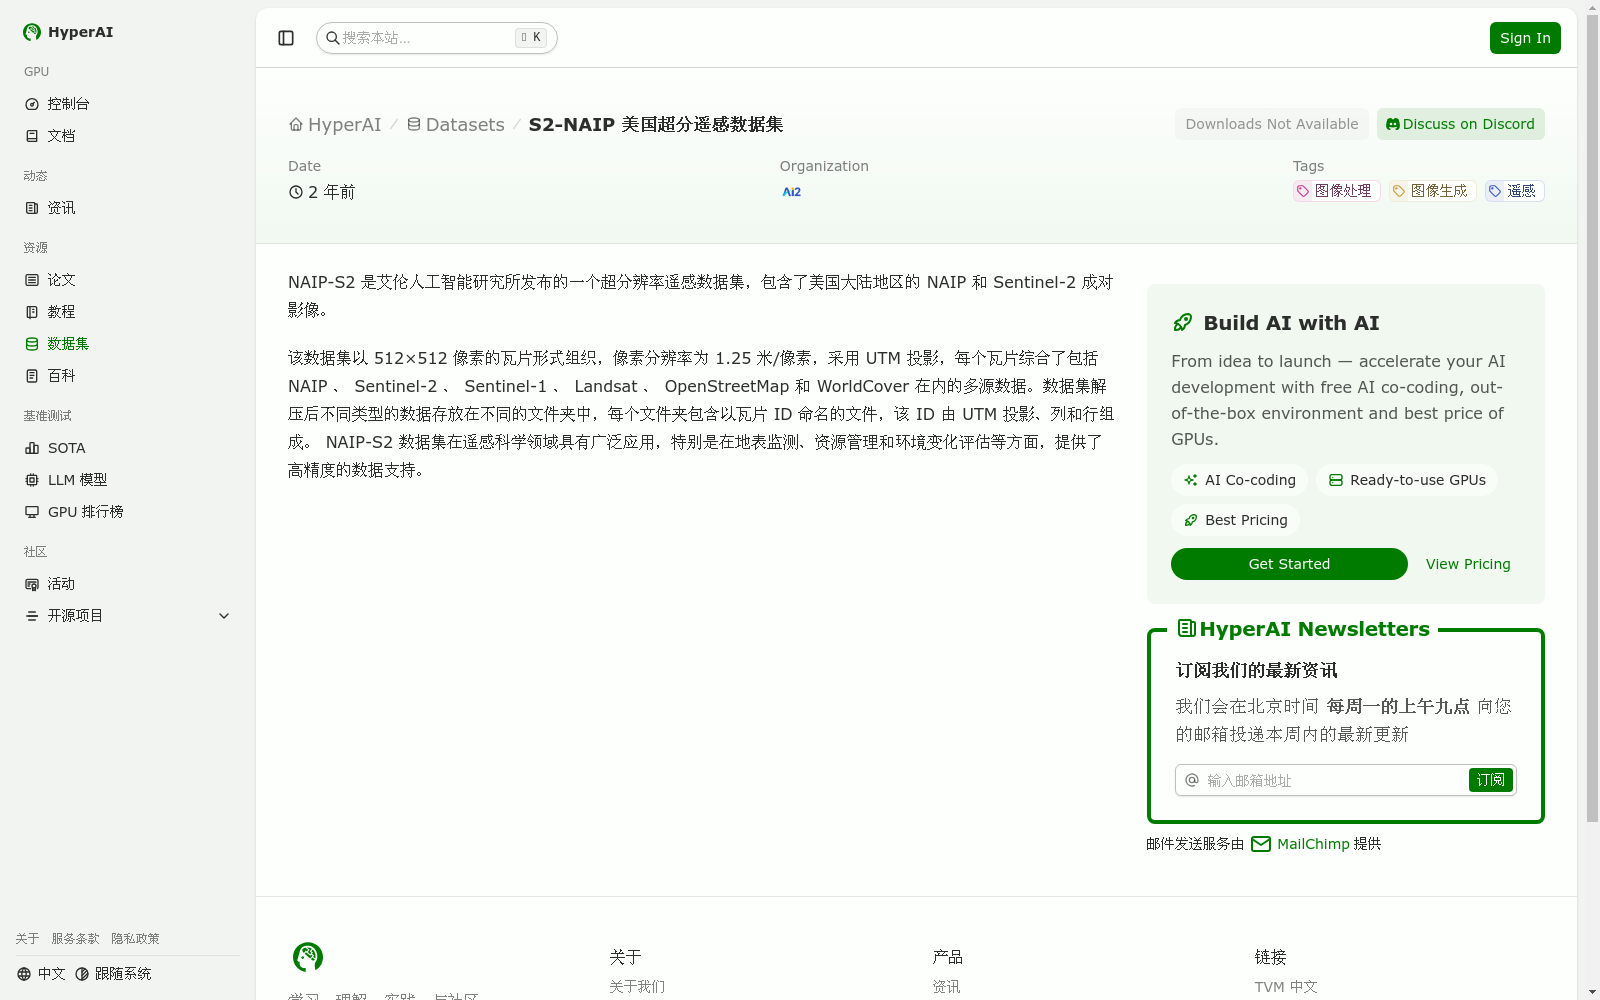Click the 图像处理 tag

click(x=1336, y=191)
